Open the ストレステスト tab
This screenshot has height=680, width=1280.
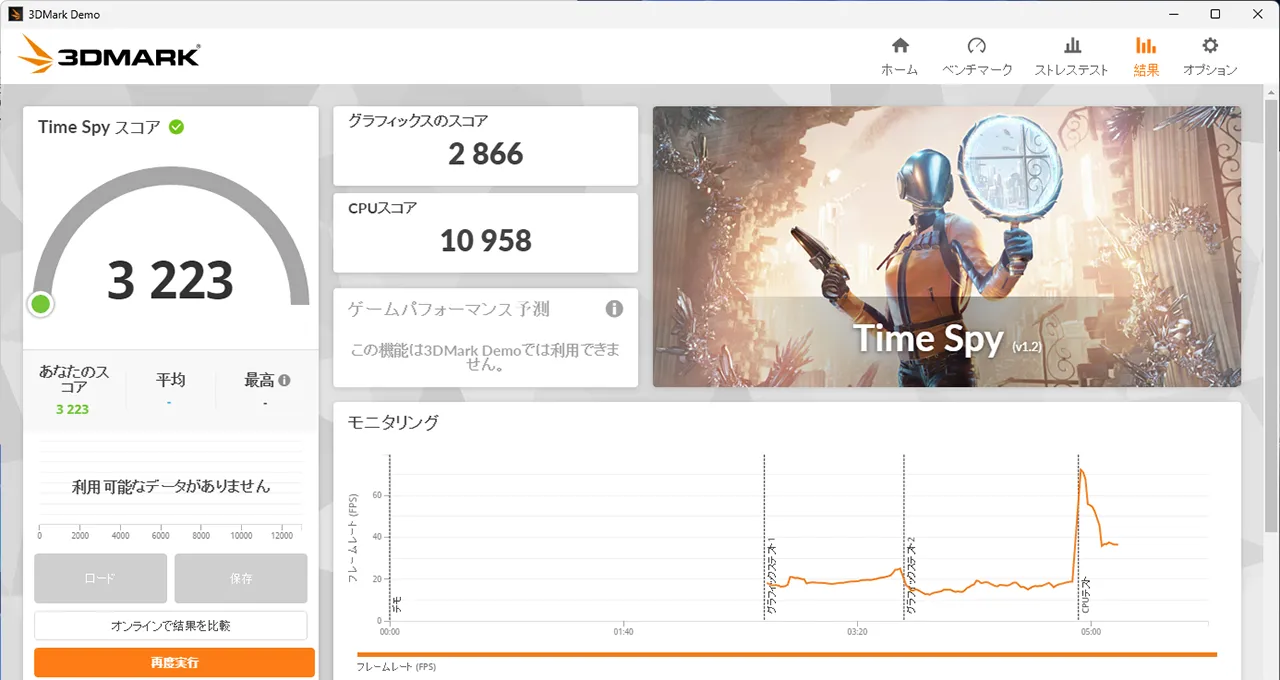click(x=1071, y=57)
